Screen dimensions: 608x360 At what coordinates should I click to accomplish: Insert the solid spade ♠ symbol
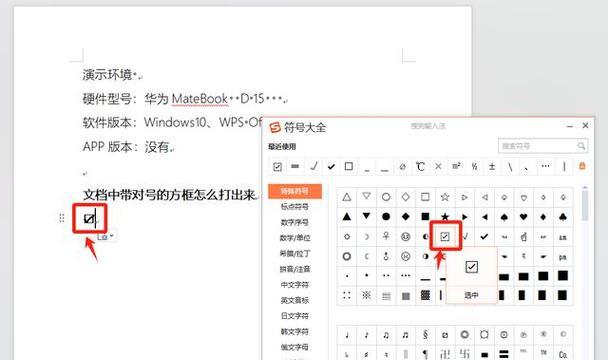tap(504, 217)
